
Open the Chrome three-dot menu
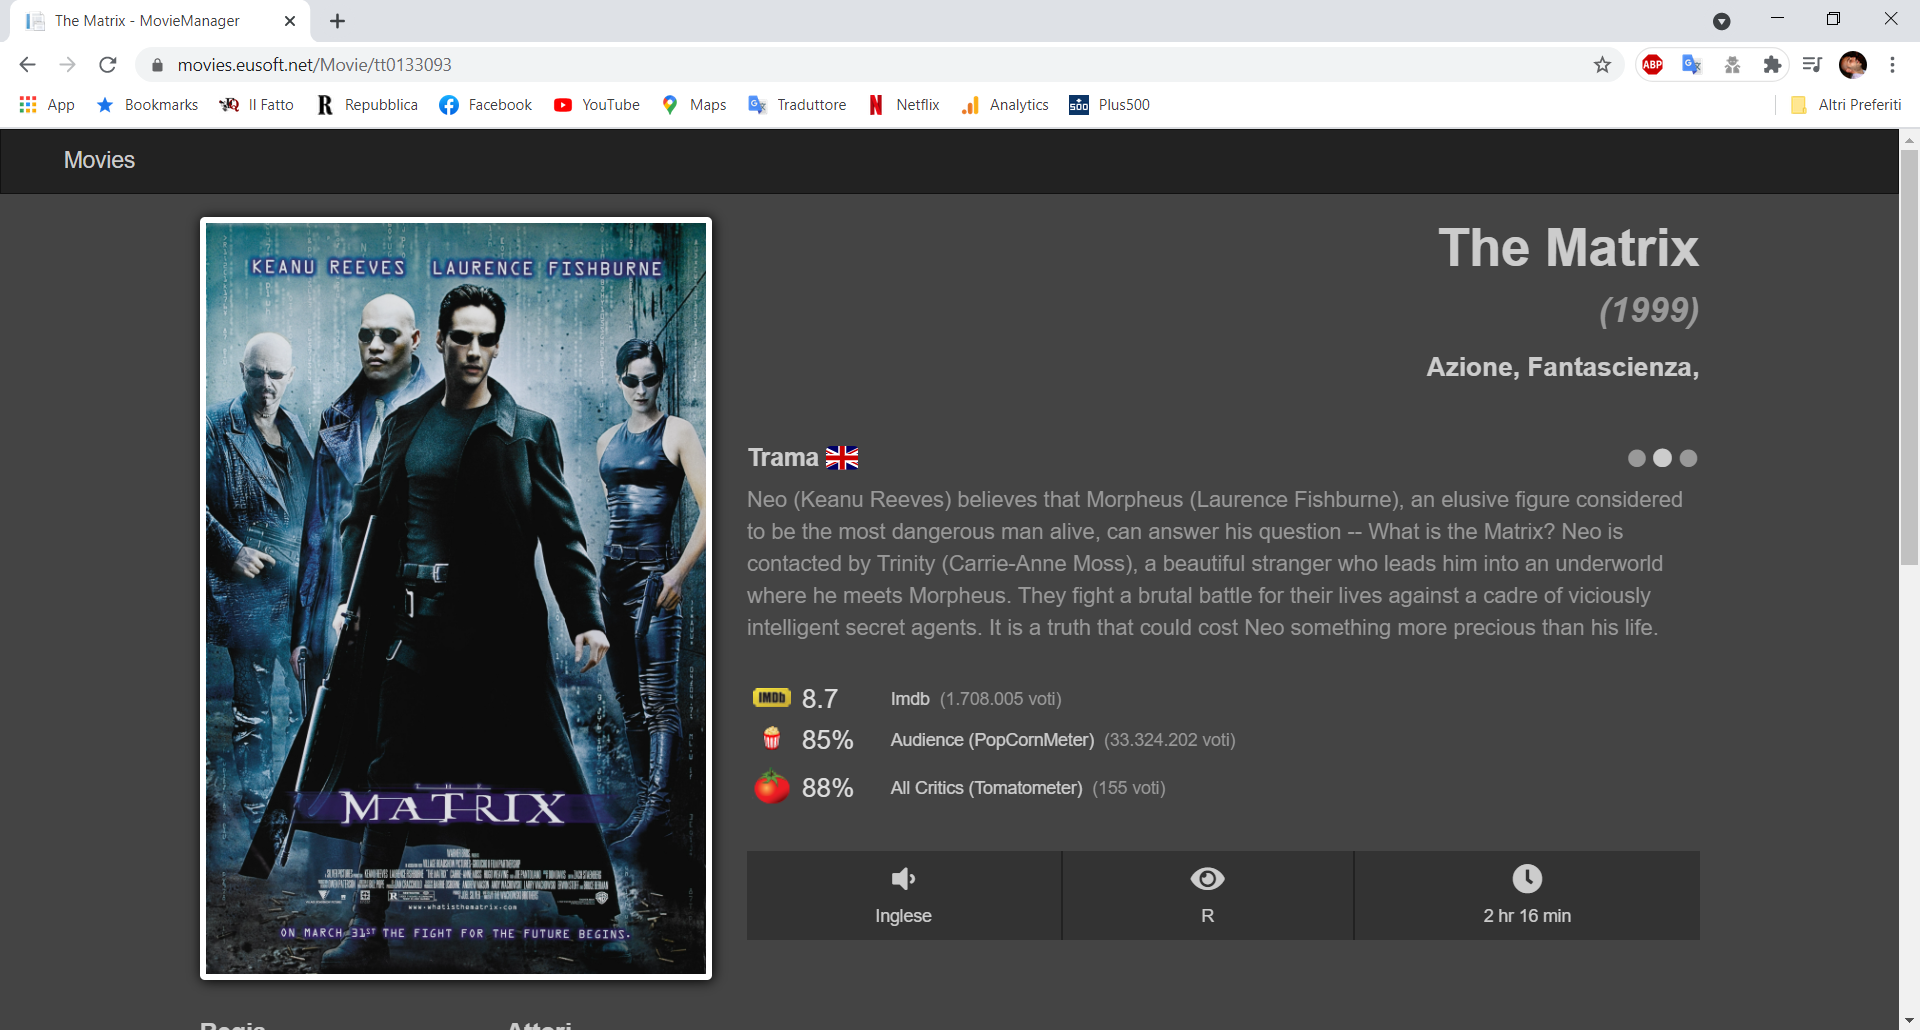[1892, 65]
